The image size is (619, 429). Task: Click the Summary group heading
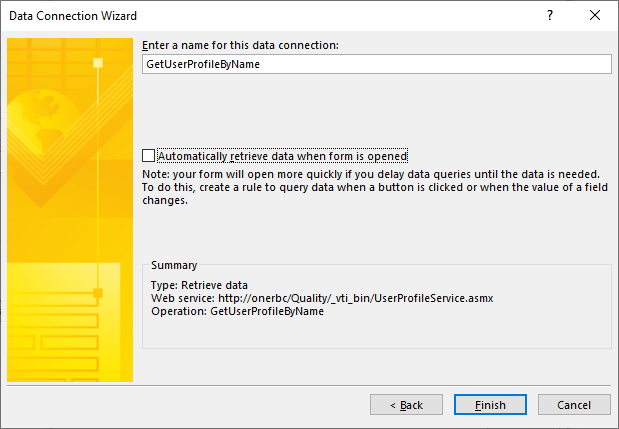[174, 265]
